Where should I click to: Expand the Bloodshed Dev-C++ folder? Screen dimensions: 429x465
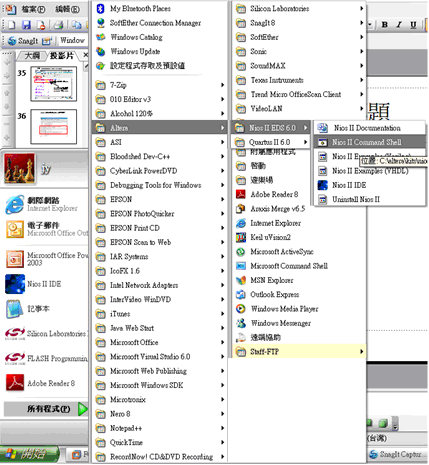point(160,157)
